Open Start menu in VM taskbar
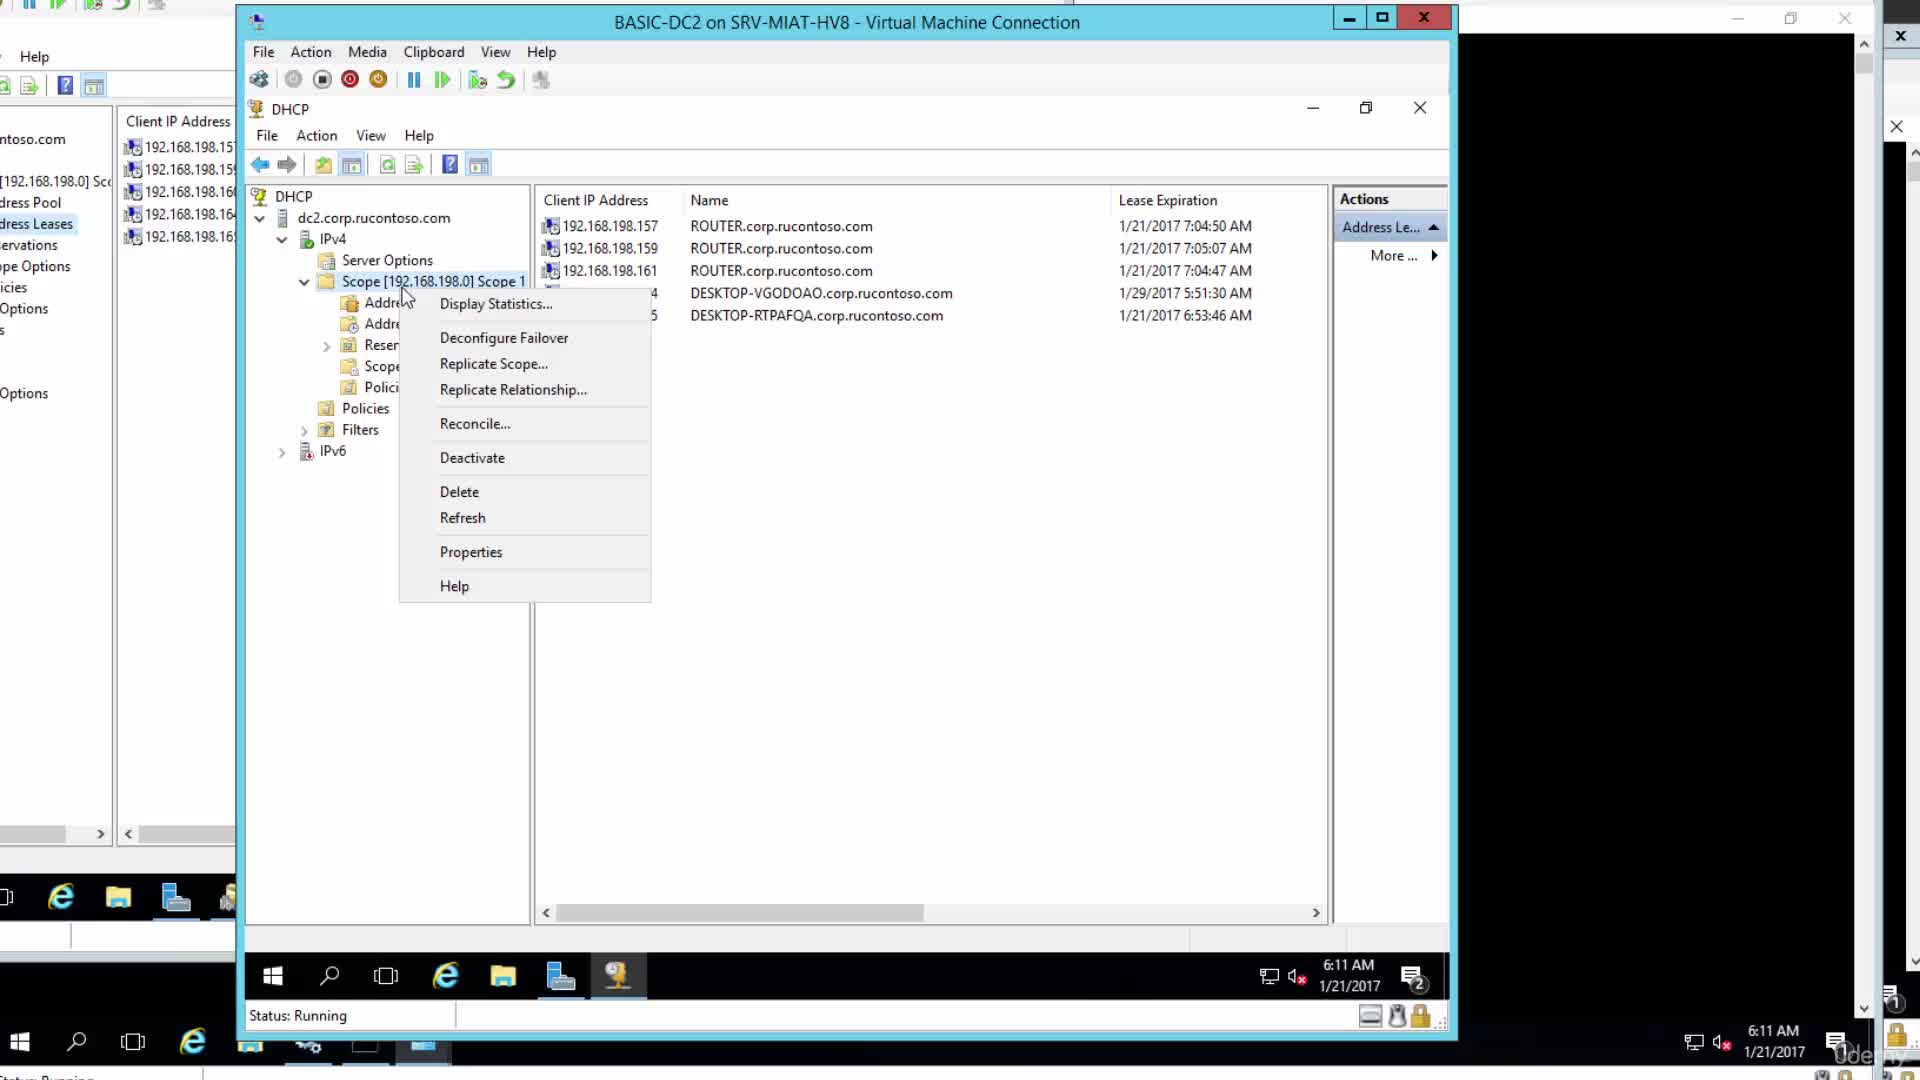 tap(272, 976)
